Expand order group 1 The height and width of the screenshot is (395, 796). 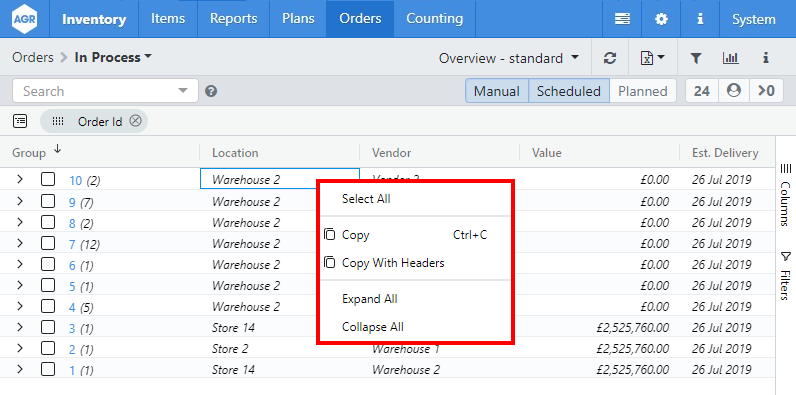20,369
